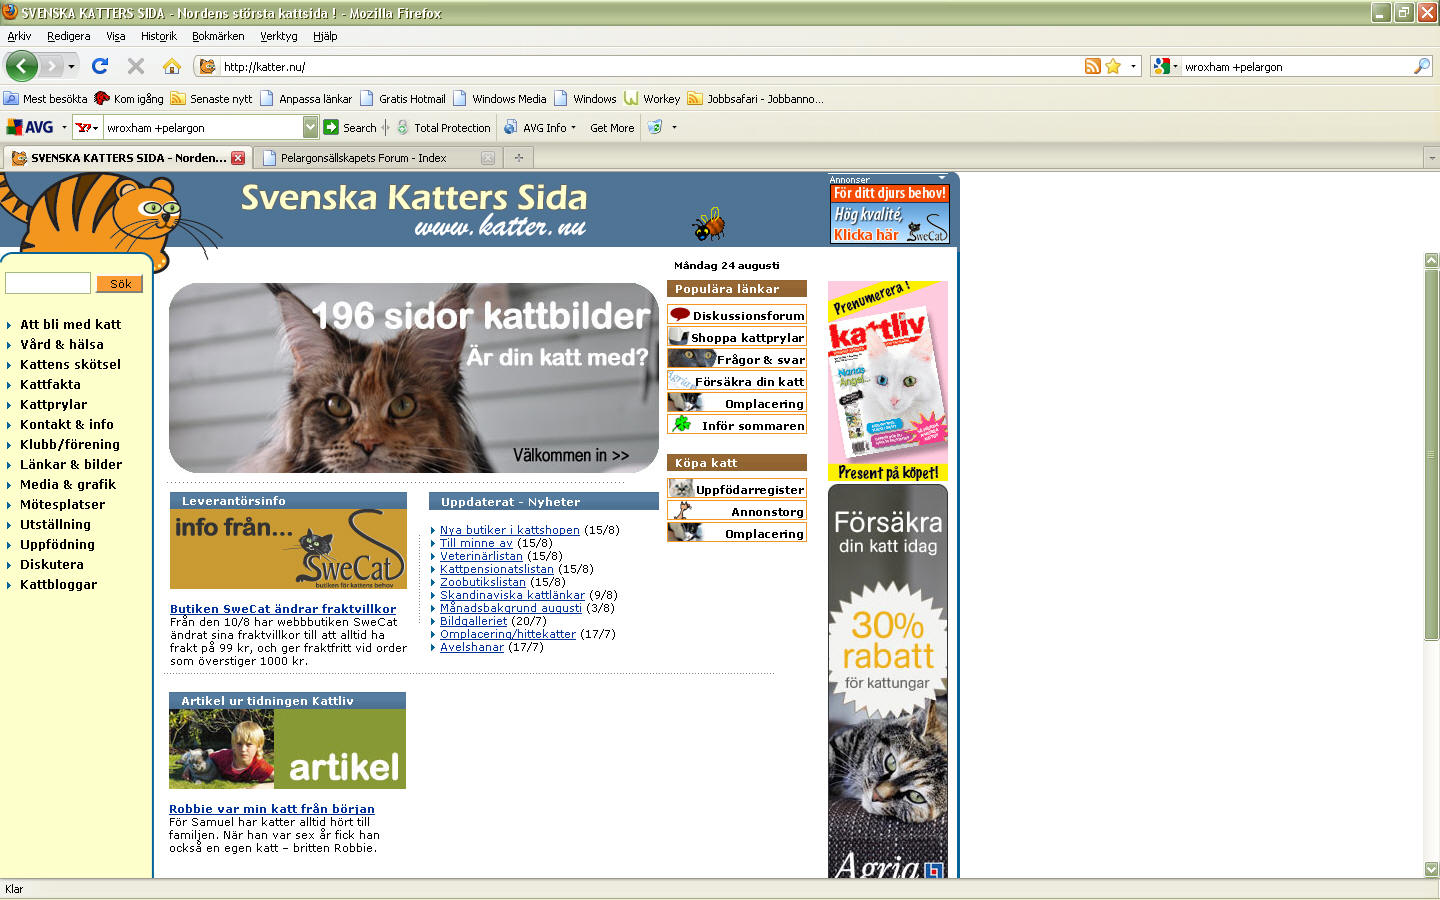This screenshot has width=1440, height=900.
Task: Go back with the green back arrow
Action: (21, 66)
